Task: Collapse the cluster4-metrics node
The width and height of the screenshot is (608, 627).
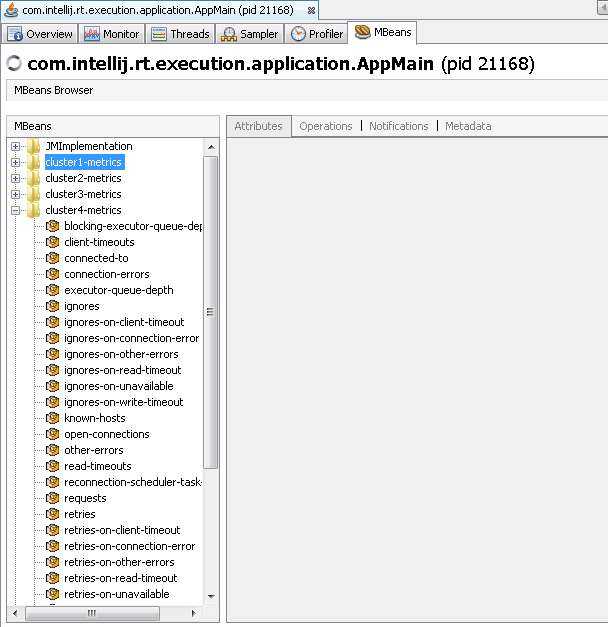Action: [16, 210]
